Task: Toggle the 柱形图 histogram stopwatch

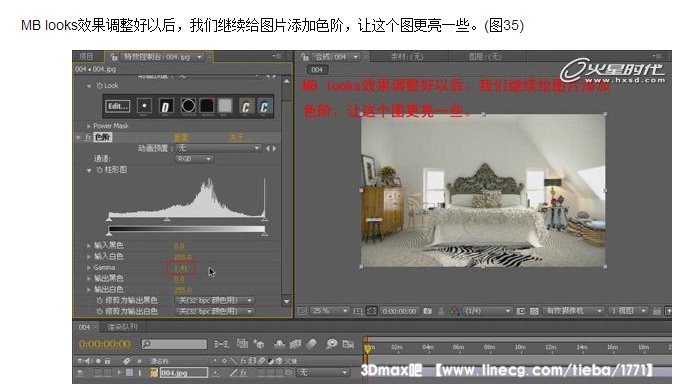Action: [99, 170]
